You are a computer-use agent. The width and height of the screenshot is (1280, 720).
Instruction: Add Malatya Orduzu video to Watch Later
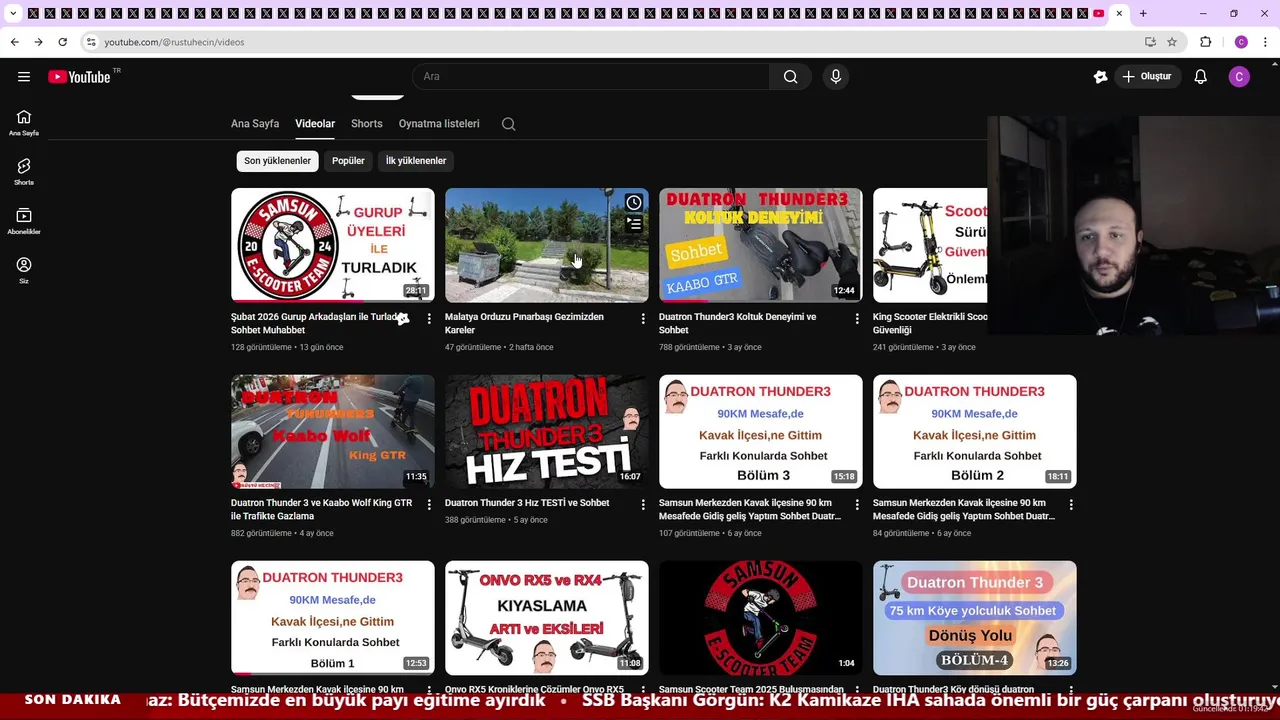pos(634,203)
